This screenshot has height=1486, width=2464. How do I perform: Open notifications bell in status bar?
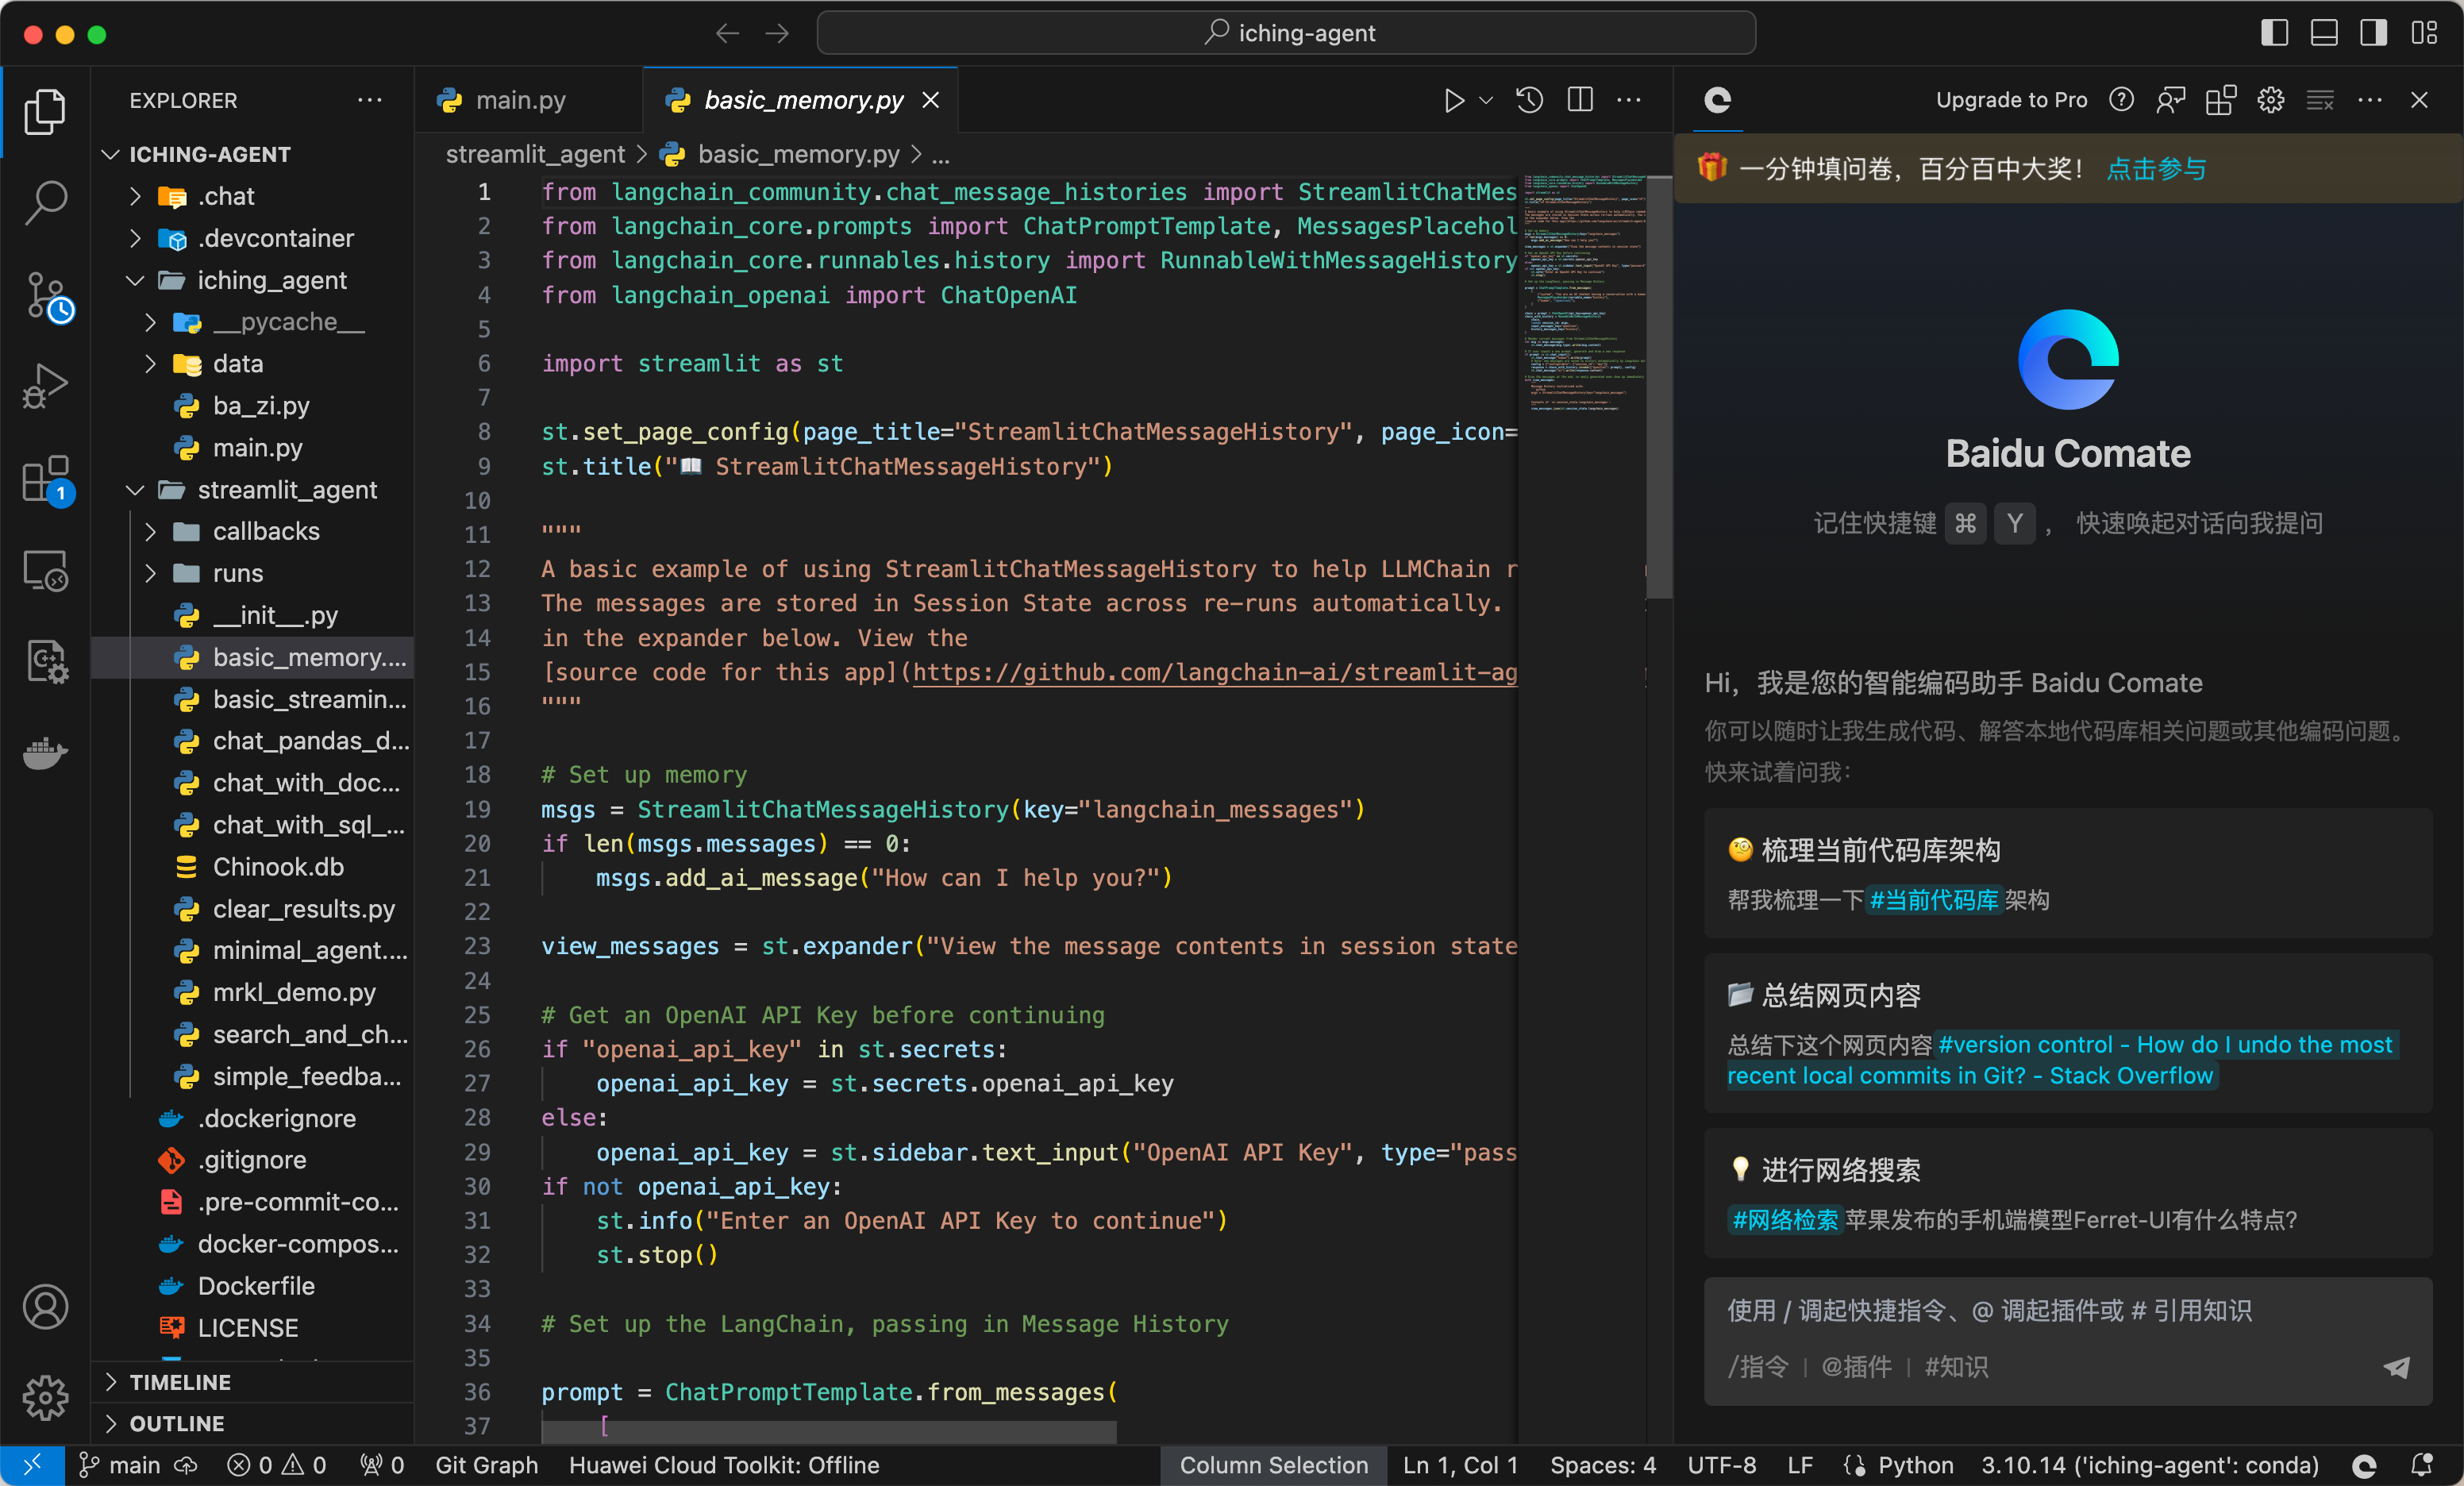click(2422, 1466)
